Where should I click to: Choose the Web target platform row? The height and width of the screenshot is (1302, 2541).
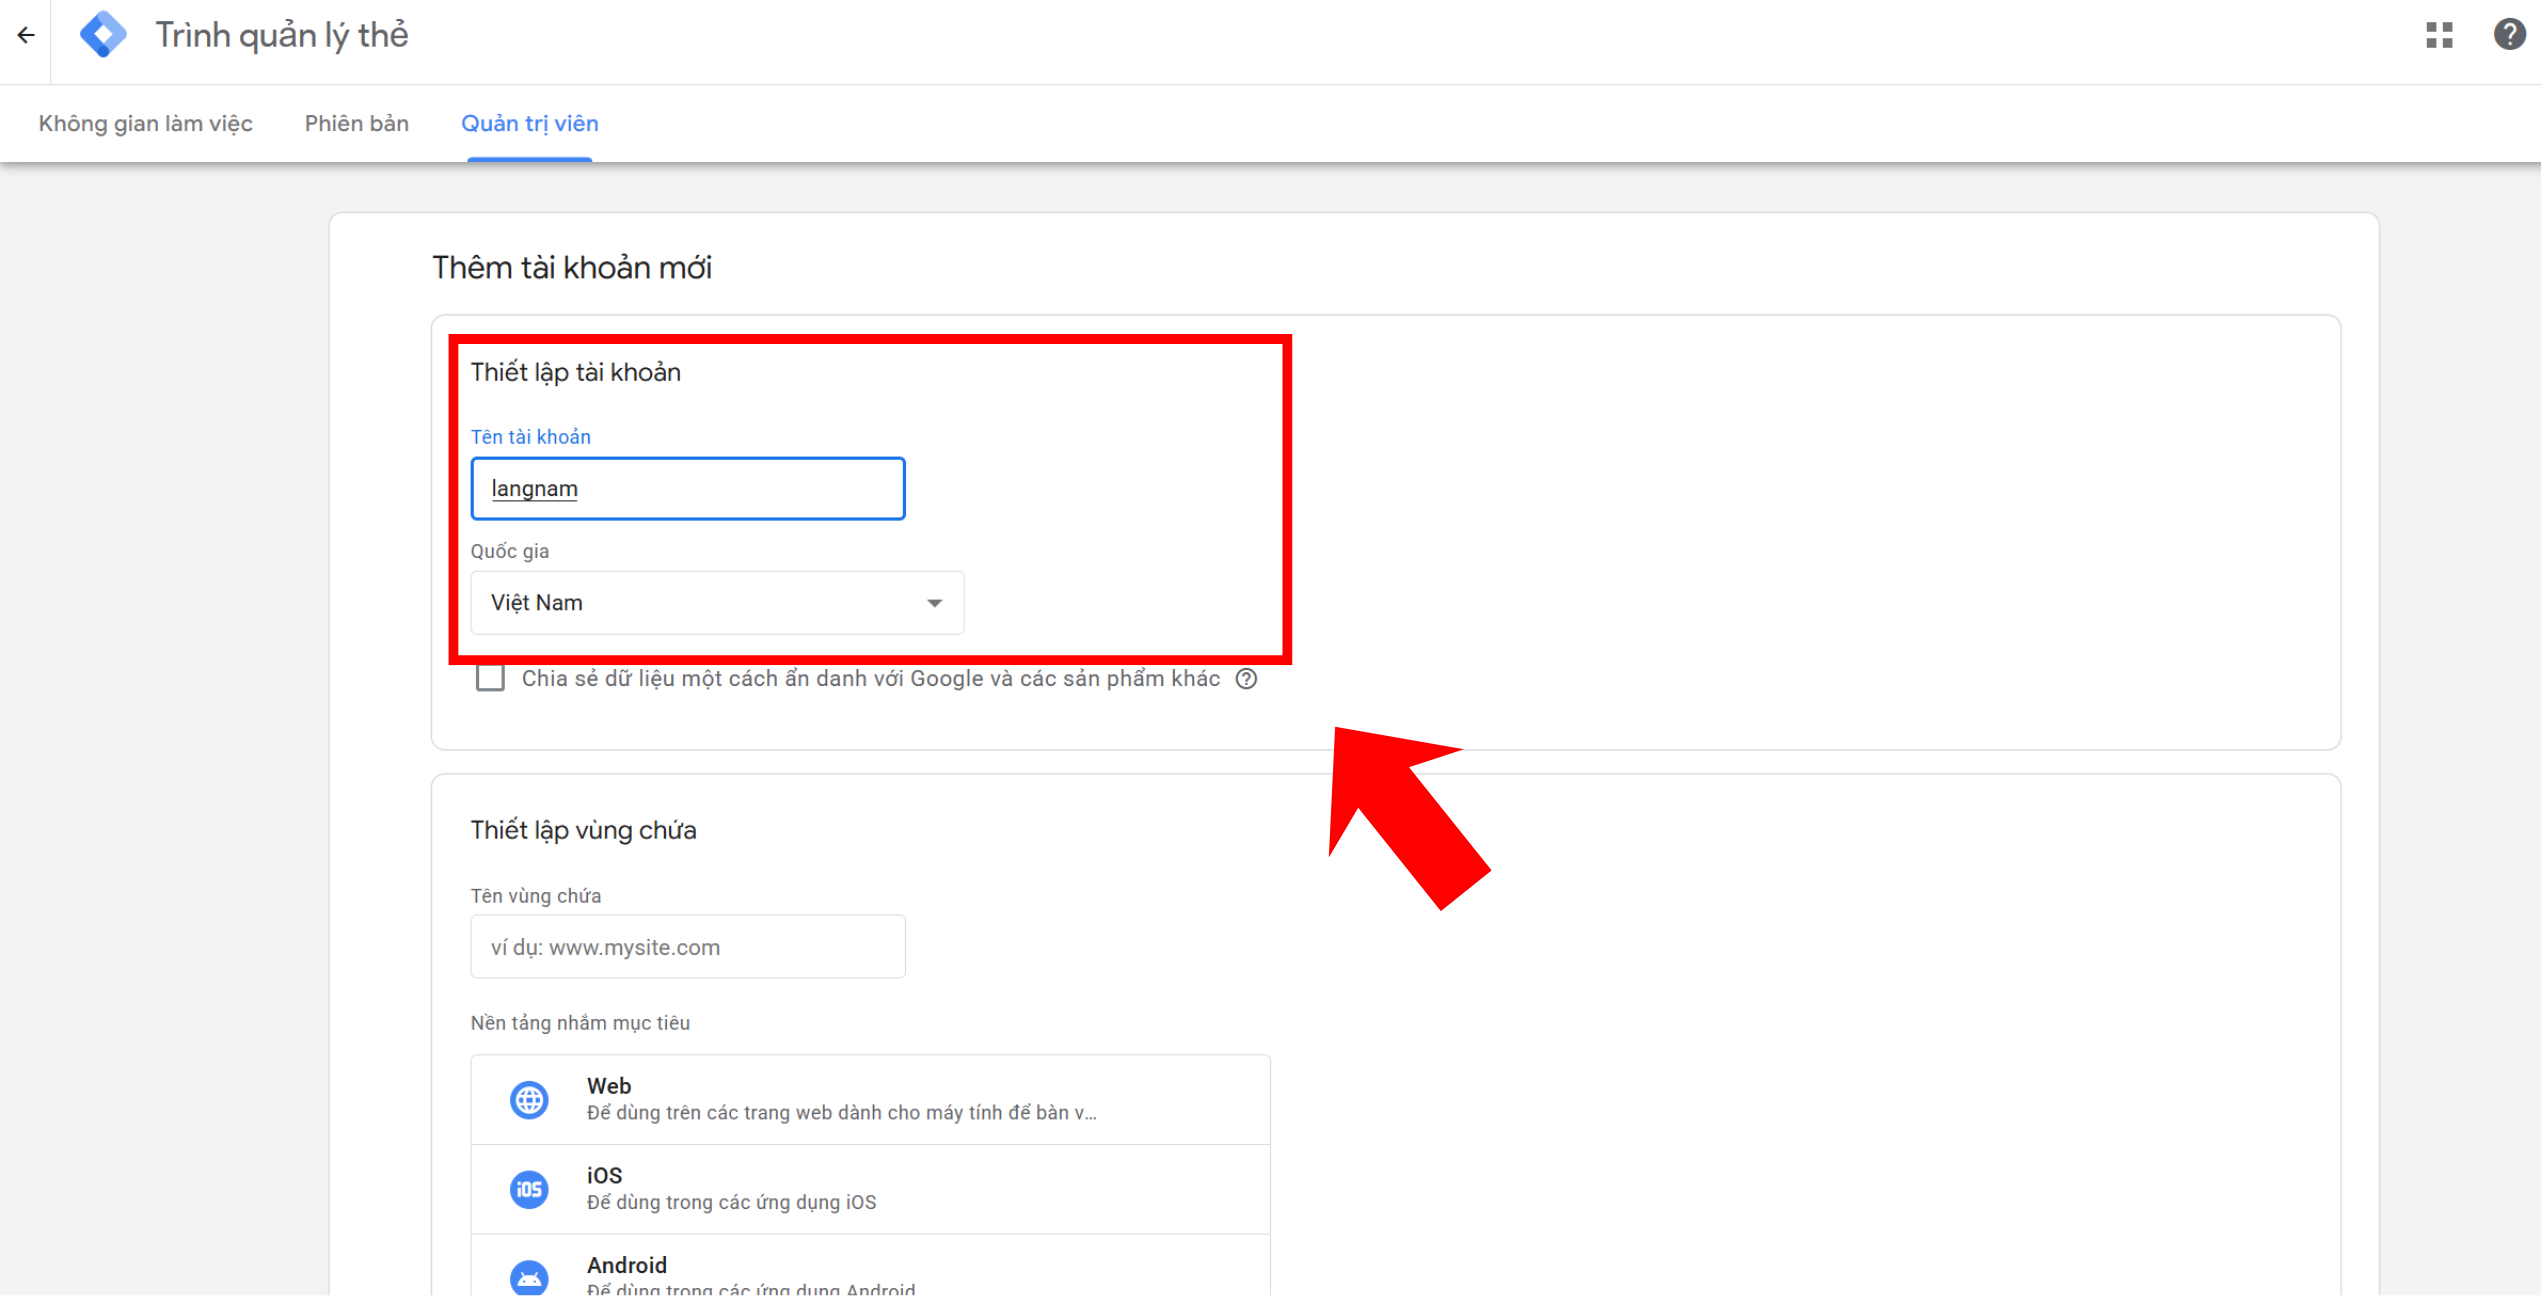870,1100
